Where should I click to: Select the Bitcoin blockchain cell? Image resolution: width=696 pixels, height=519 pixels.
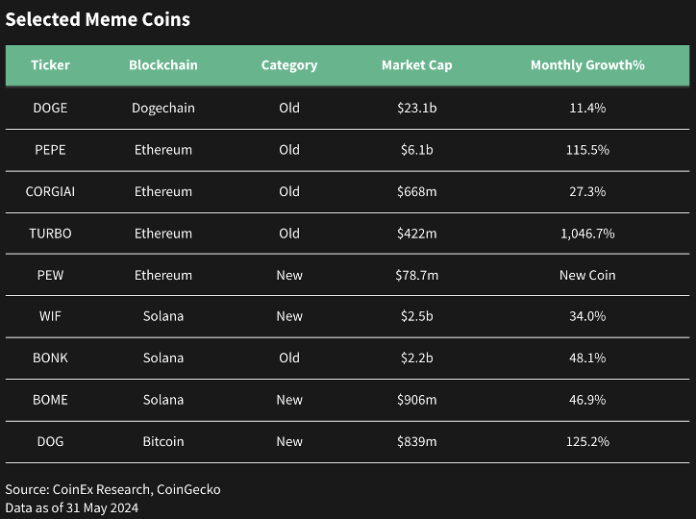click(163, 441)
